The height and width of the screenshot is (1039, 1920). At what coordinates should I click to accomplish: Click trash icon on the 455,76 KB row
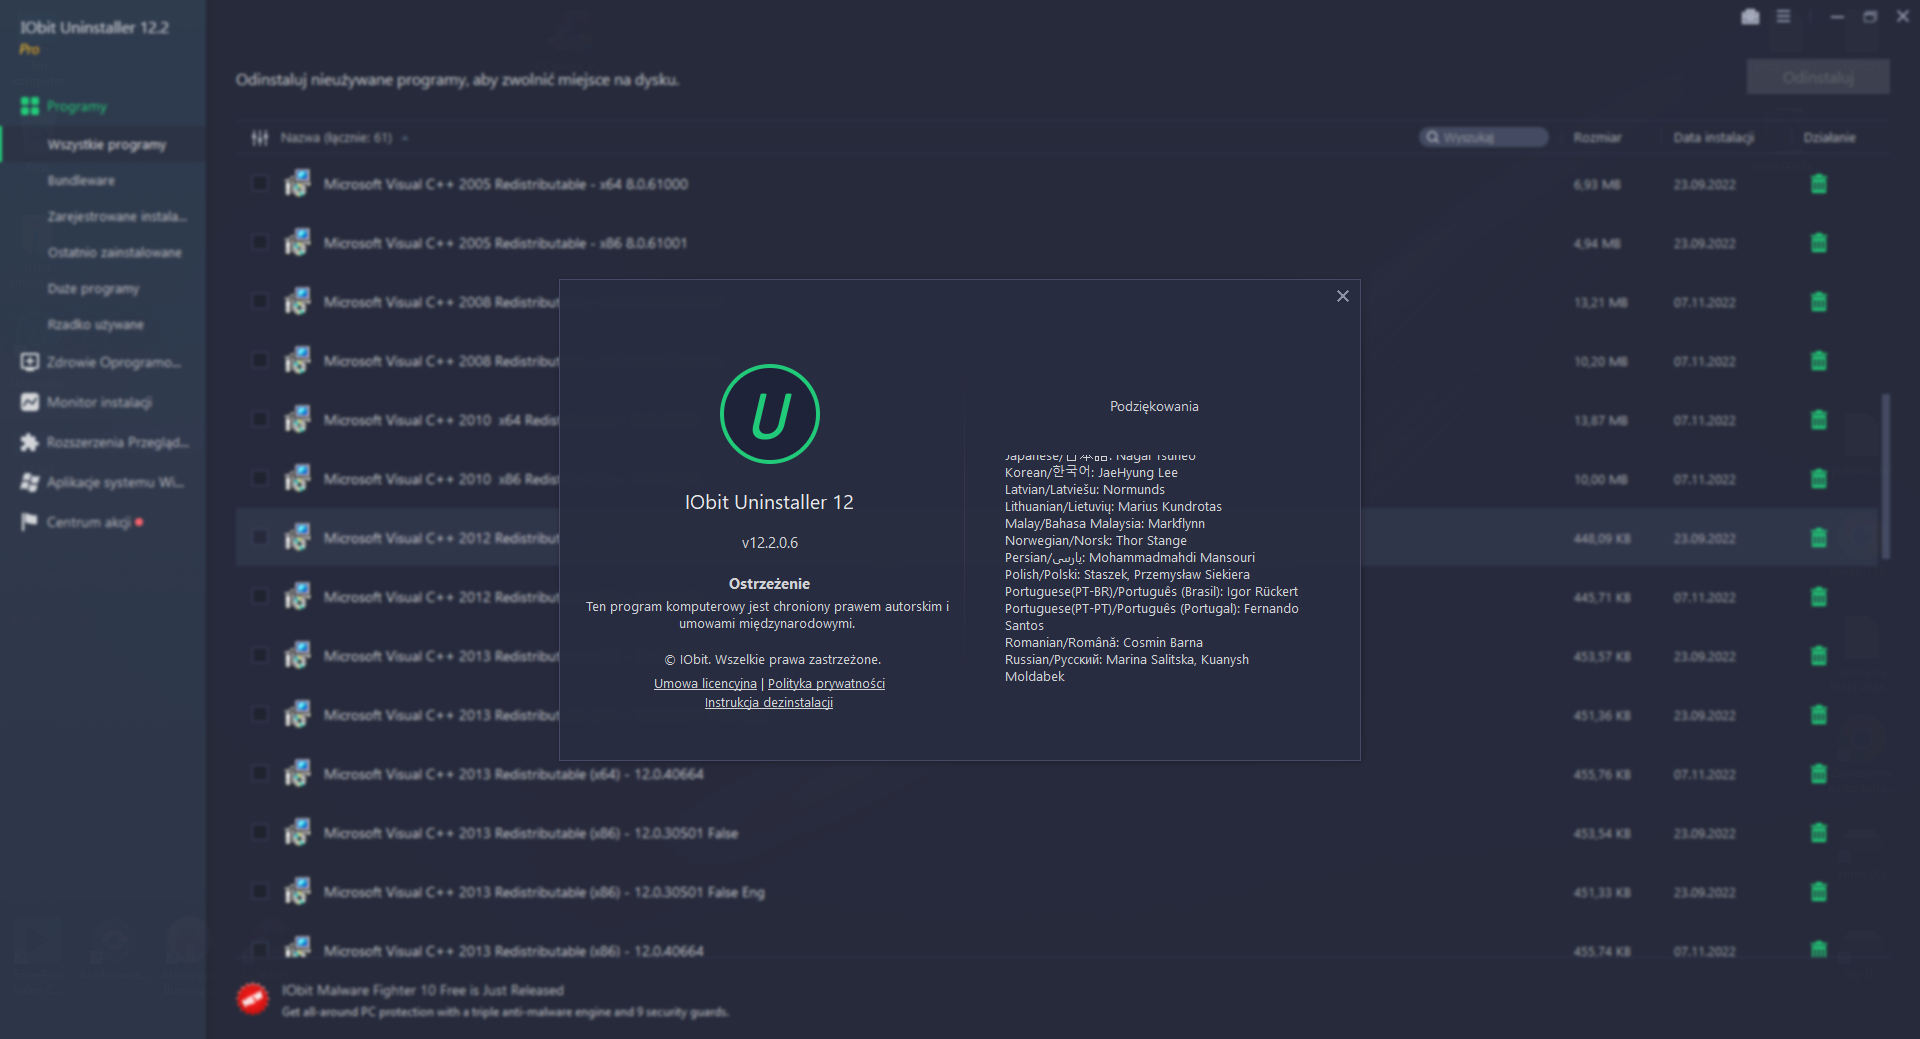point(1819,774)
